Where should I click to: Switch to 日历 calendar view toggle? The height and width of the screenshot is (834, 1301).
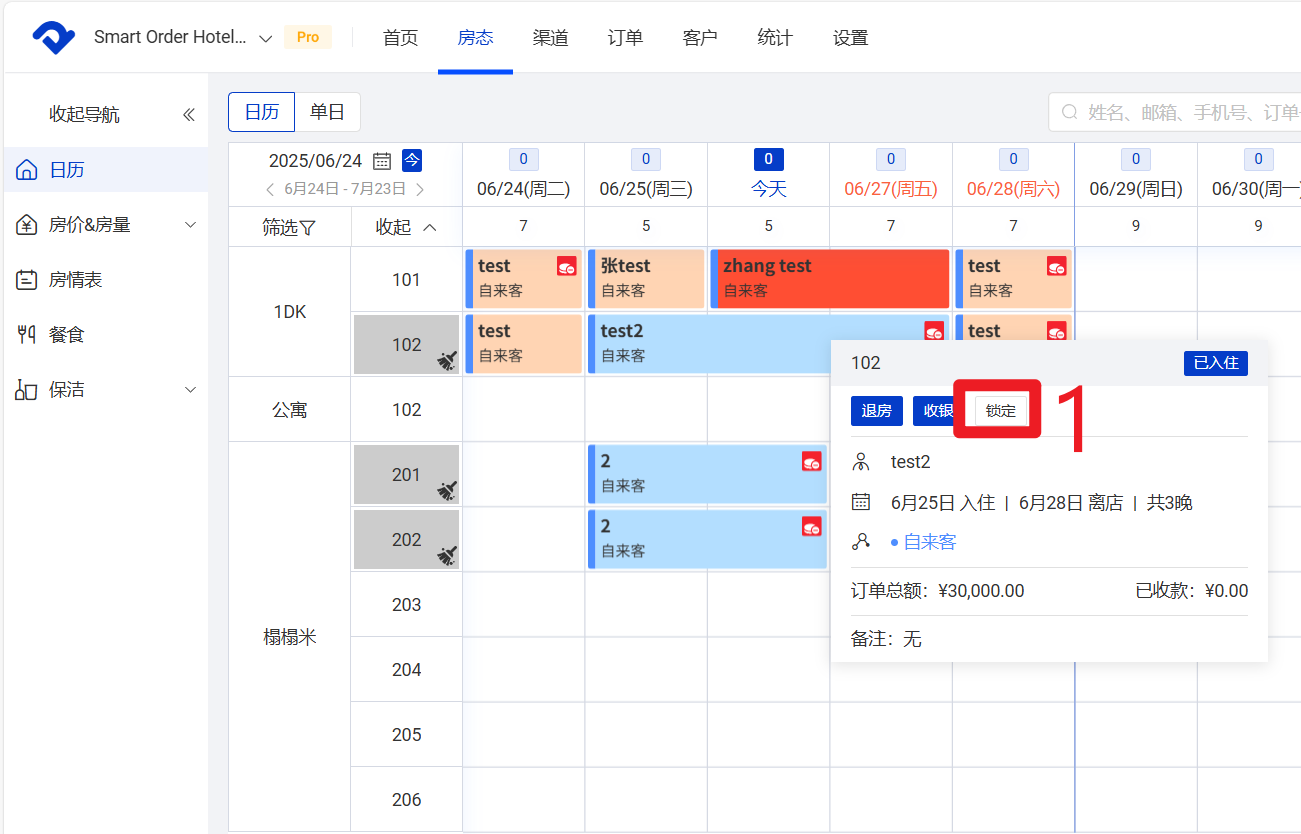(262, 112)
